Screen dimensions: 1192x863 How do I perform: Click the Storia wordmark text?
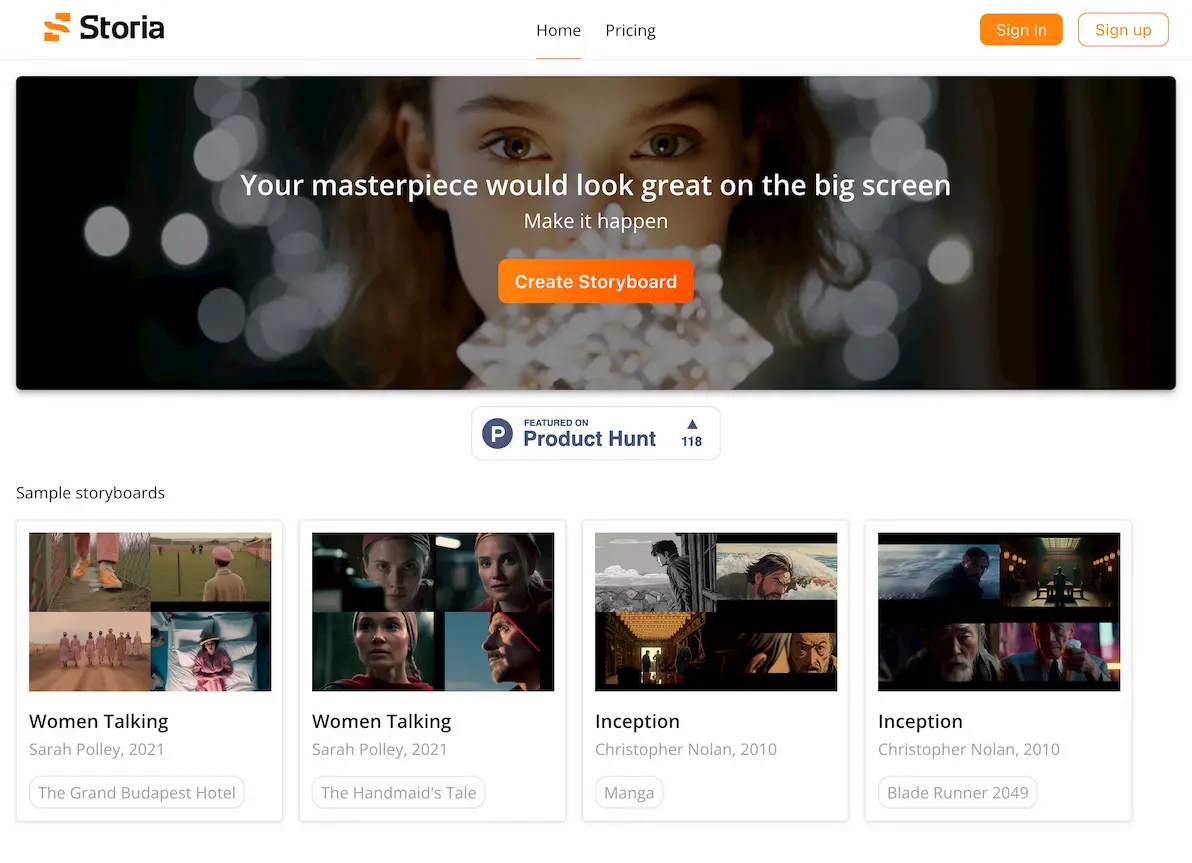click(121, 28)
